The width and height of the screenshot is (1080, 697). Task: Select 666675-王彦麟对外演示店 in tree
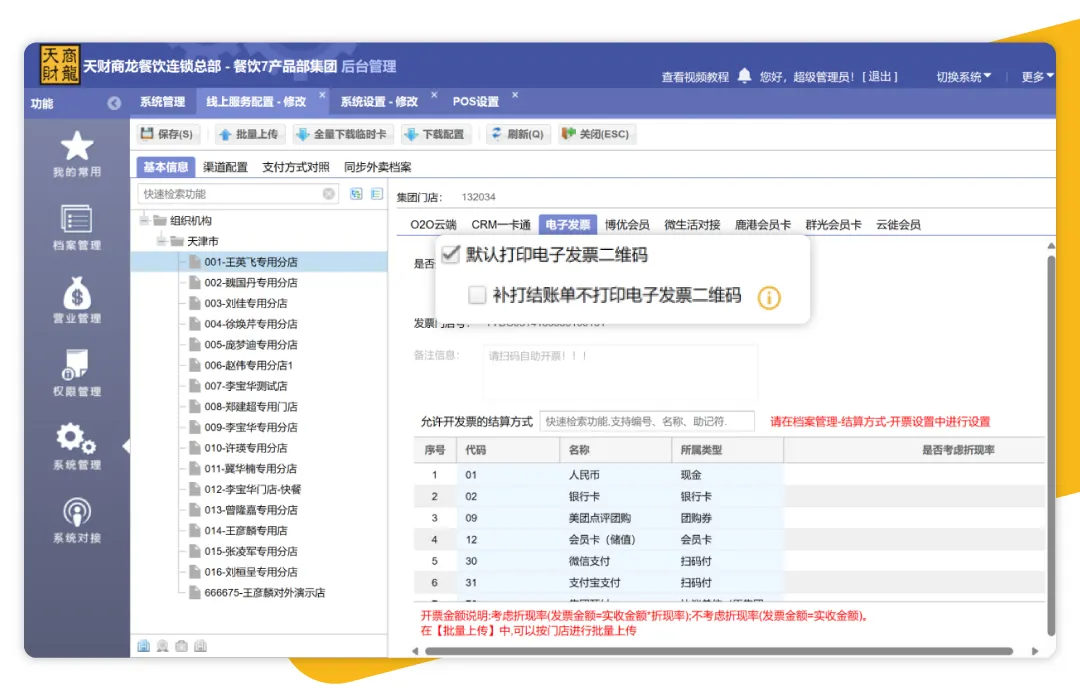[x=264, y=592]
